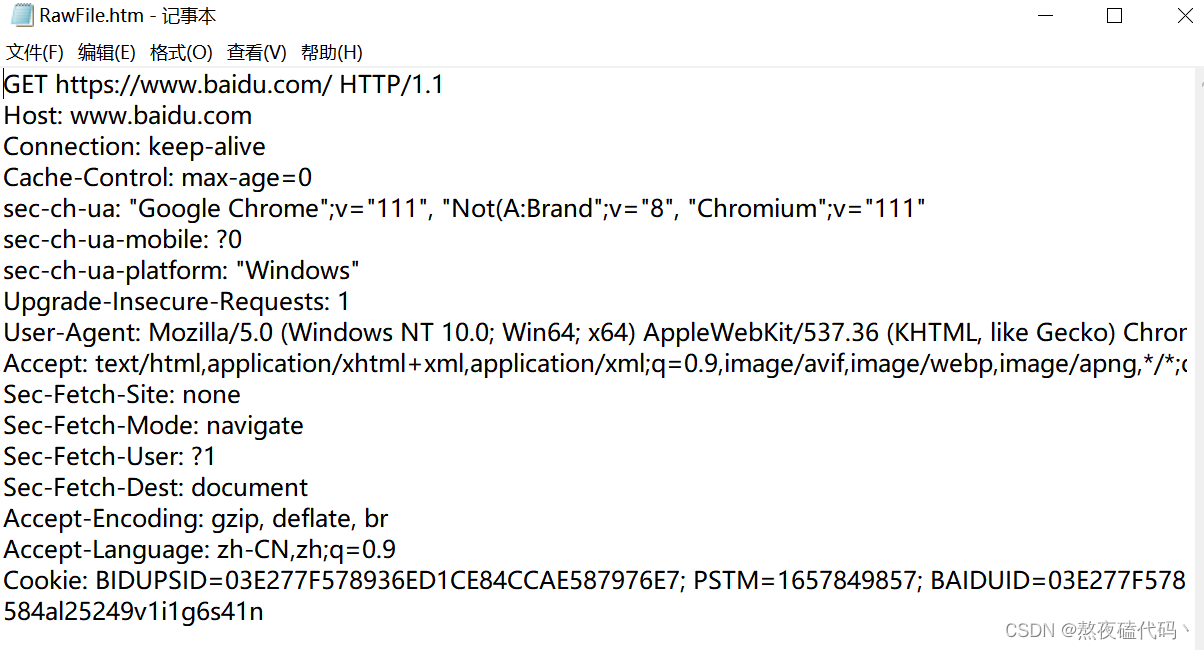The width and height of the screenshot is (1204, 650).
Task: Open the 帮助(H) menu
Action: coord(332,52)
